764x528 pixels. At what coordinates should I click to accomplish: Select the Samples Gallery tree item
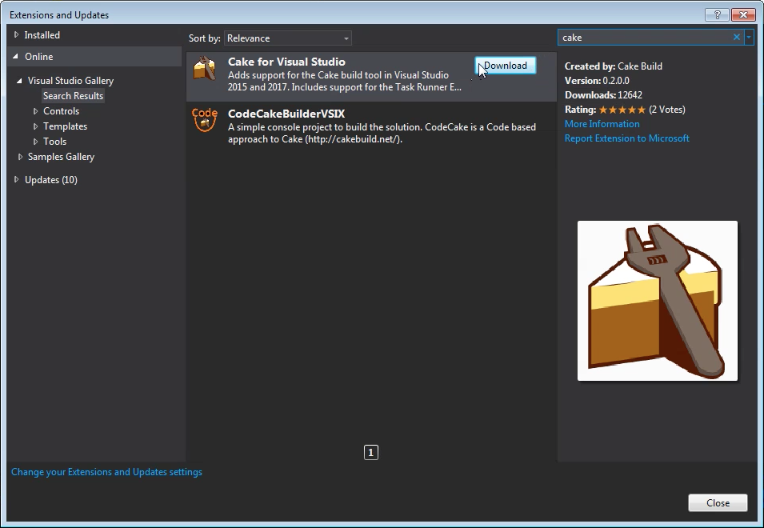61,157
